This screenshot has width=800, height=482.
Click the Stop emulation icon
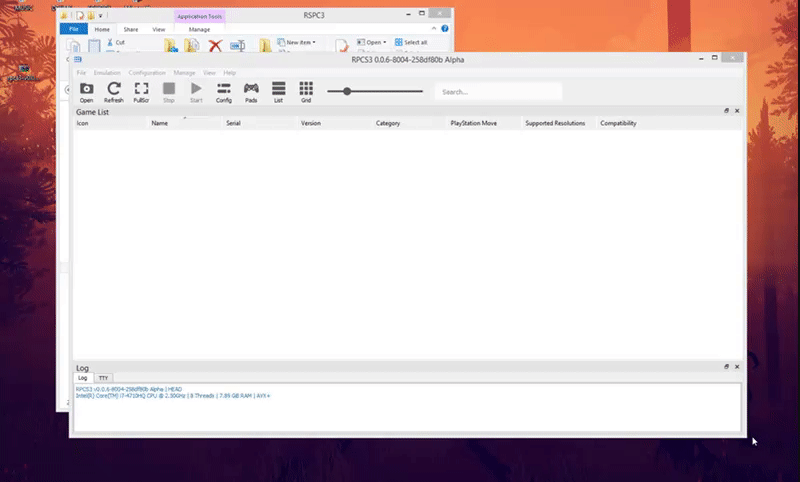coord(169,92)
